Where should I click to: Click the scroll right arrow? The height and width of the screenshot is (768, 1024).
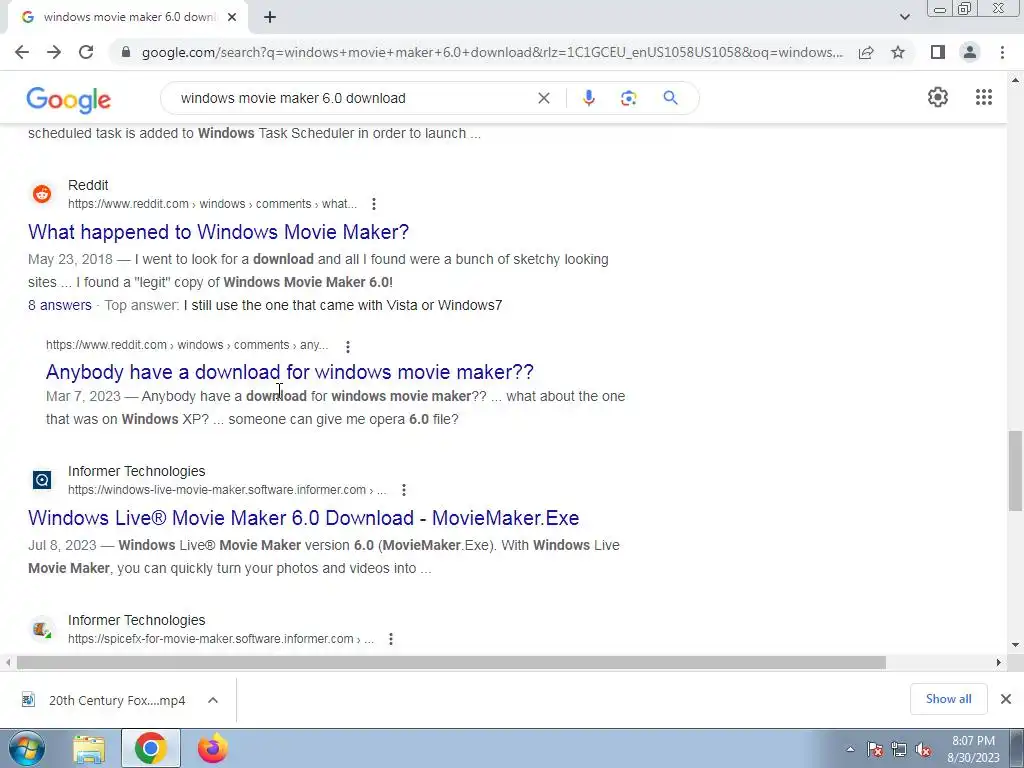(x=999, y=662)
